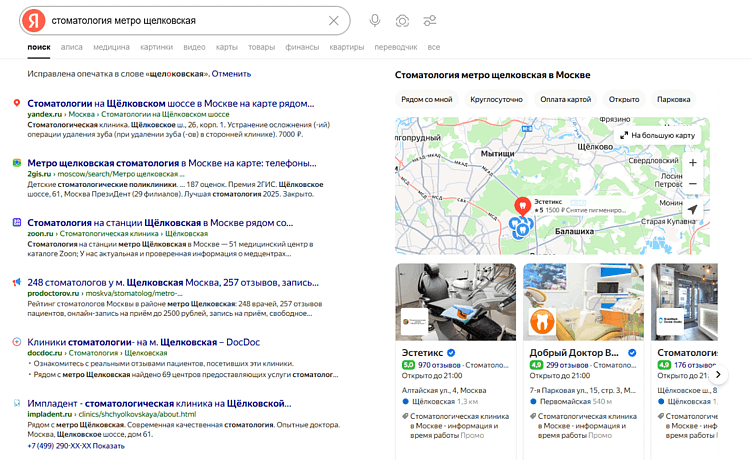Screen dimensions: 751x460
Task: Click prodoctorov favicon next to fourth result
Action: click(x=17, y=282)
